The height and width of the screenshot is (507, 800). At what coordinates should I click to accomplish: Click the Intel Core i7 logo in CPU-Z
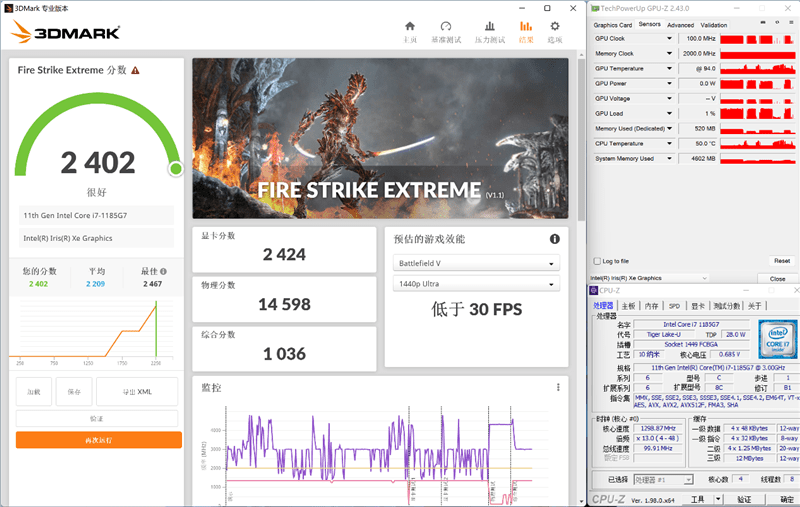pyautogui.click(x=777, y=339)
